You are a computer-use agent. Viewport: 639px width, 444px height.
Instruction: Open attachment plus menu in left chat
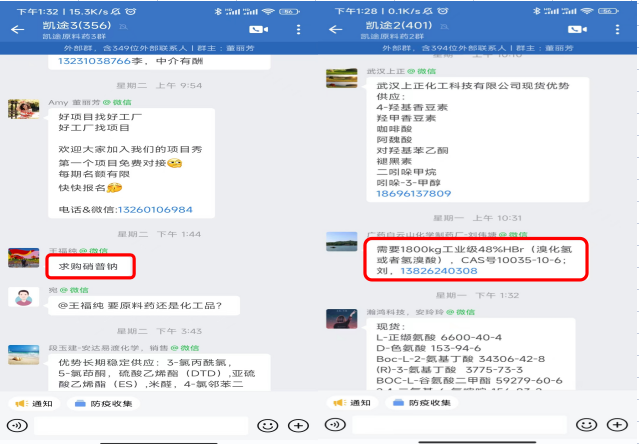pyautogui.click(x=298, y=426)
